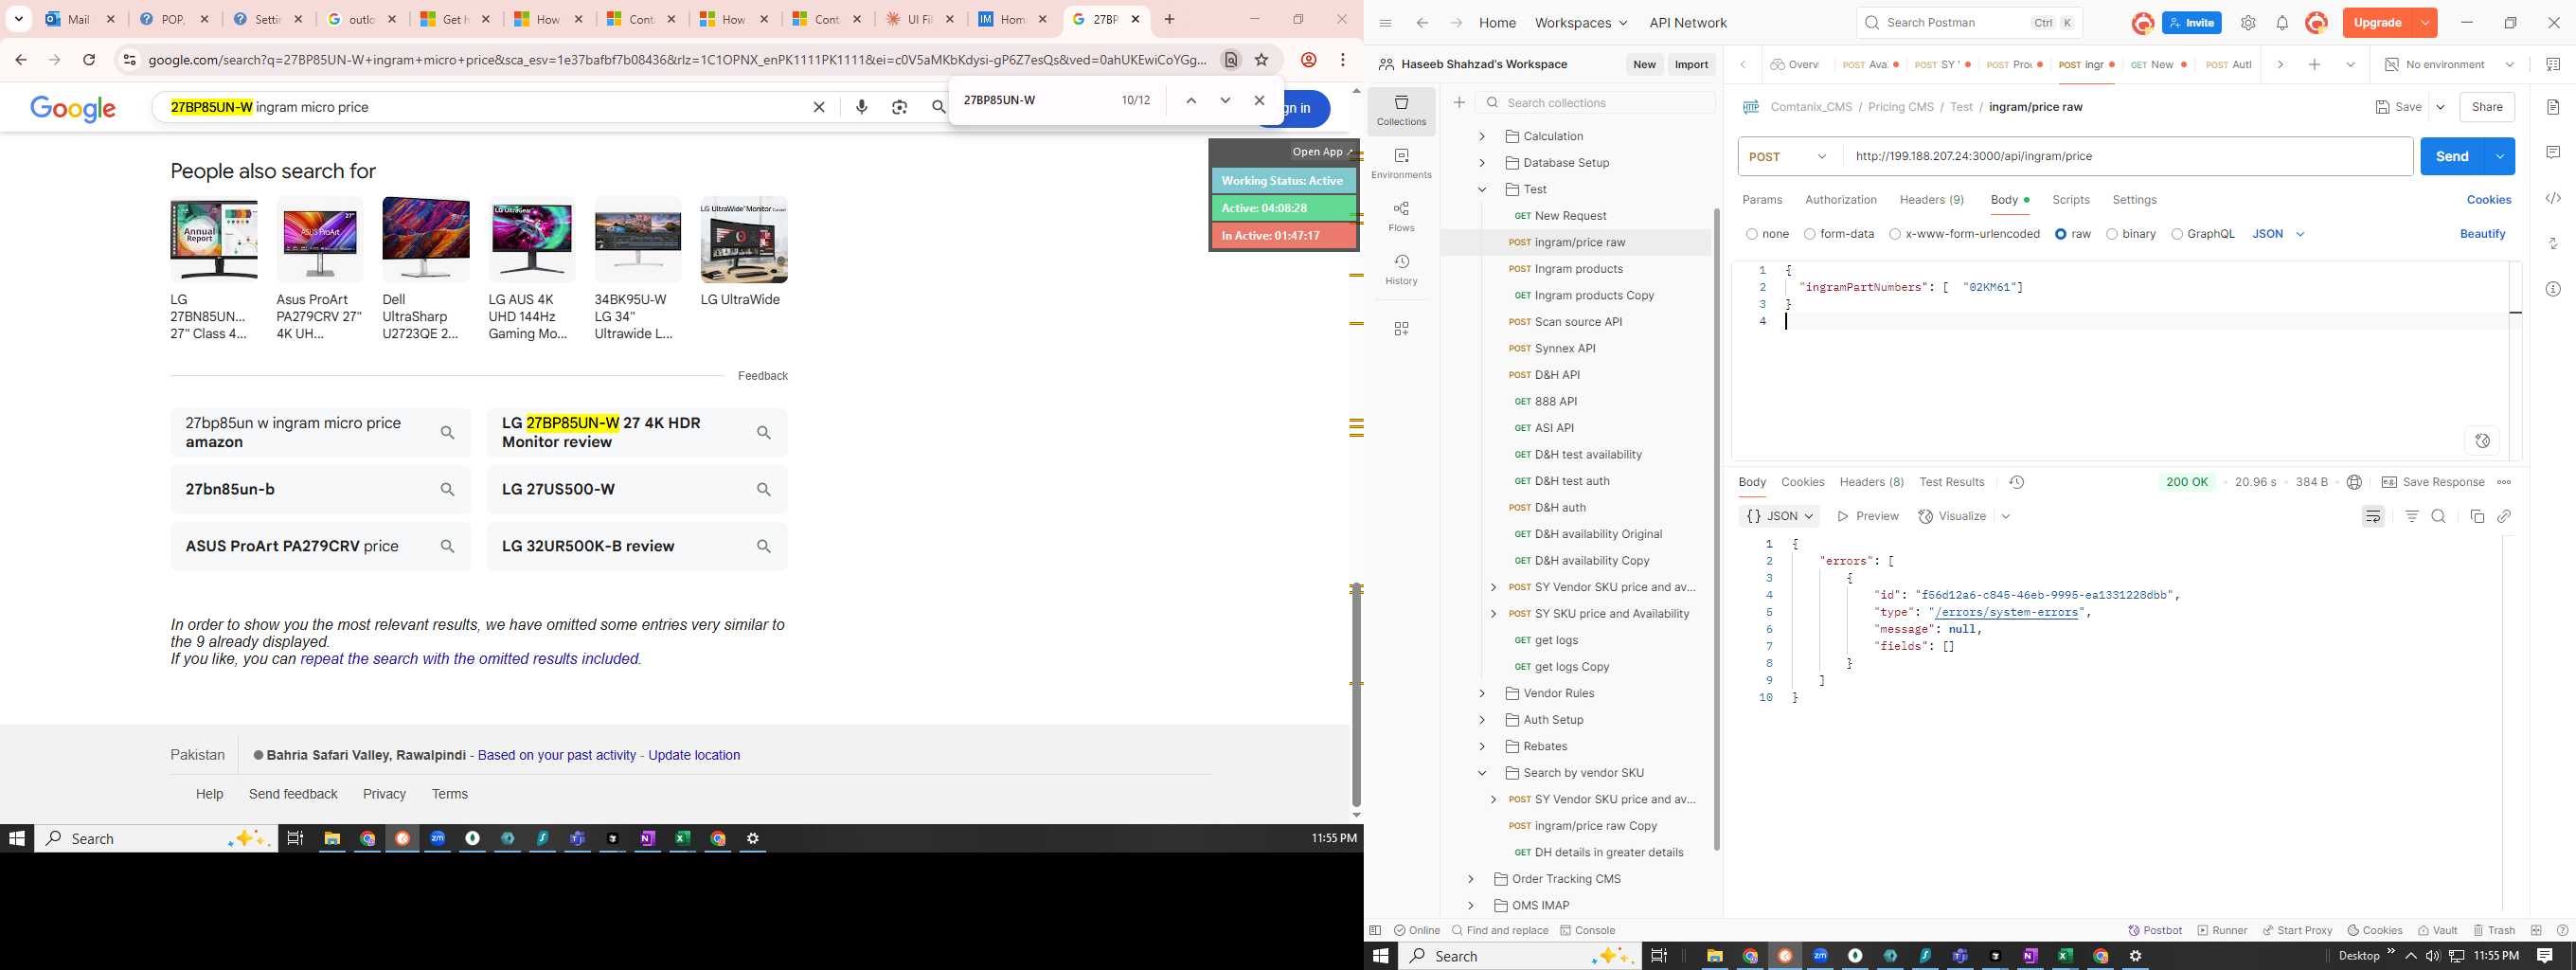This screenshot has width=2576, height=970.
Task: Open Windows Start menu in Postman-side taskbar
Action: (x=1380, y=956)
